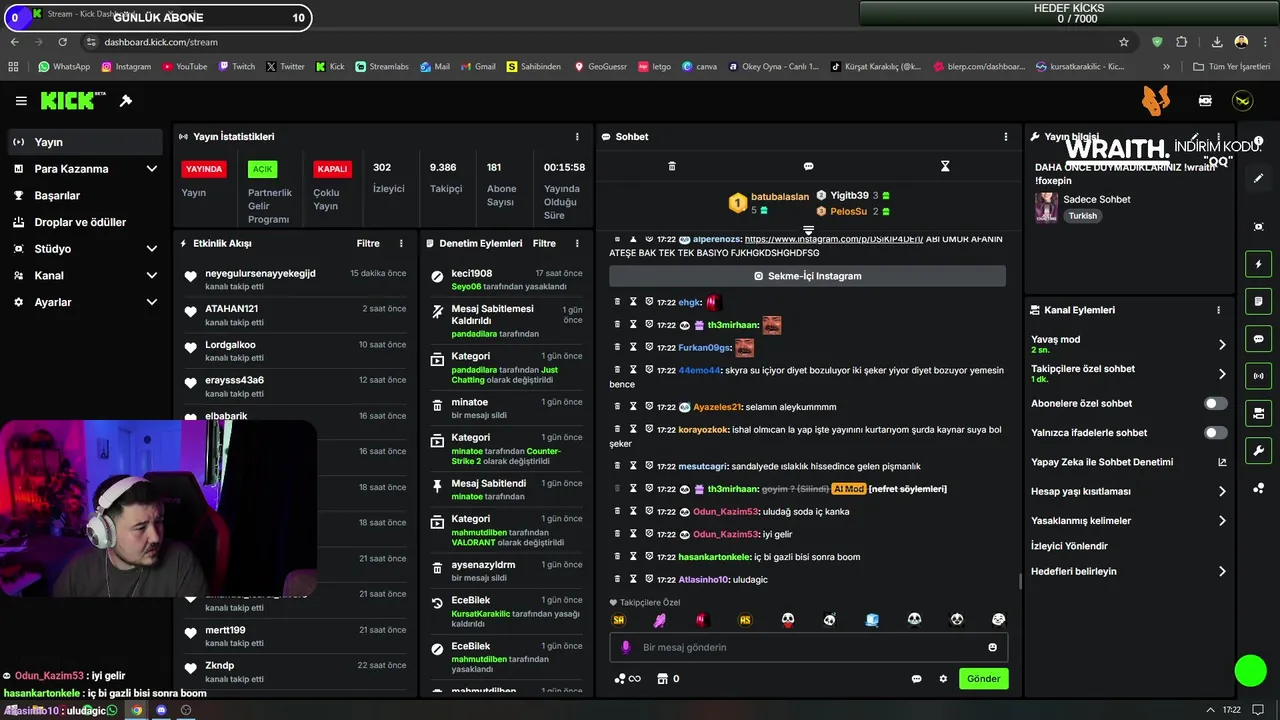Open the fox avatar icon in header
This screenshot has height=720, width=1280.
pos(1156,100)
